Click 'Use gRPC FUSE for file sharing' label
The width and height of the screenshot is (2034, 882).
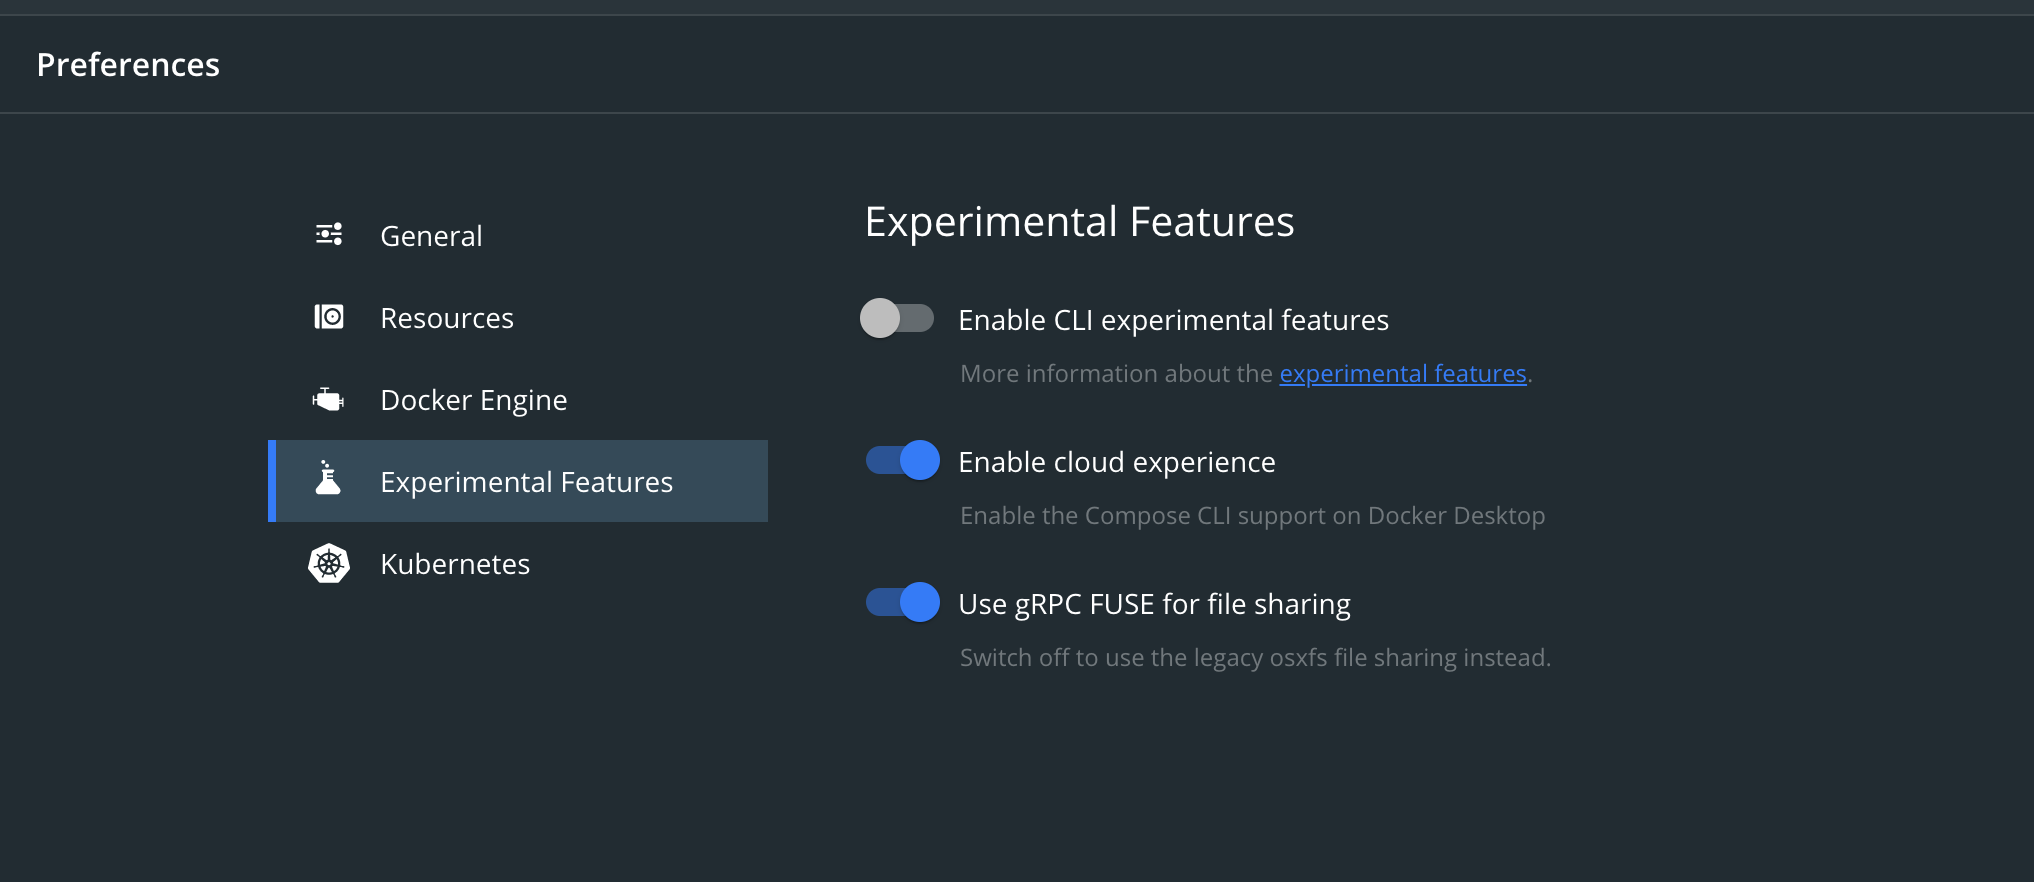click(x=1154, y=604)
